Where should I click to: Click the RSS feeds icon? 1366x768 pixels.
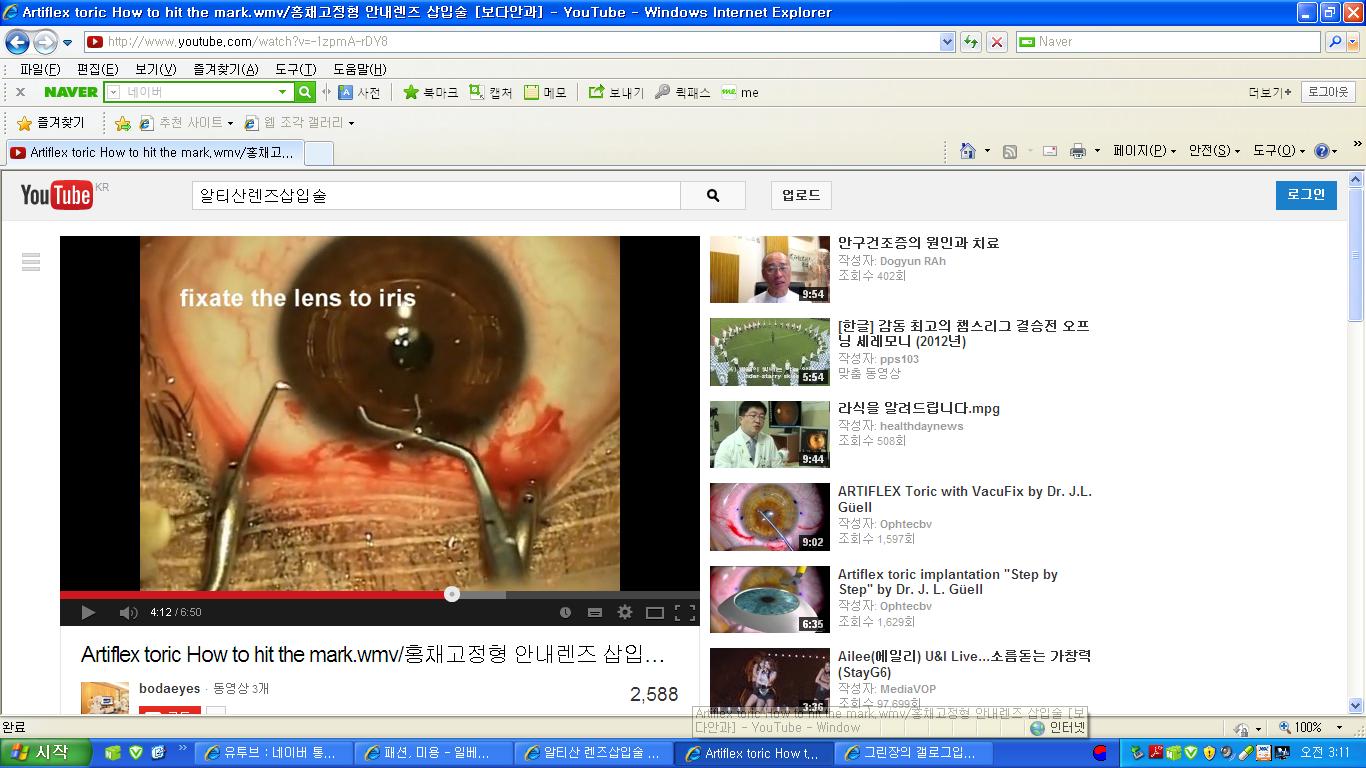(1010, 151)
